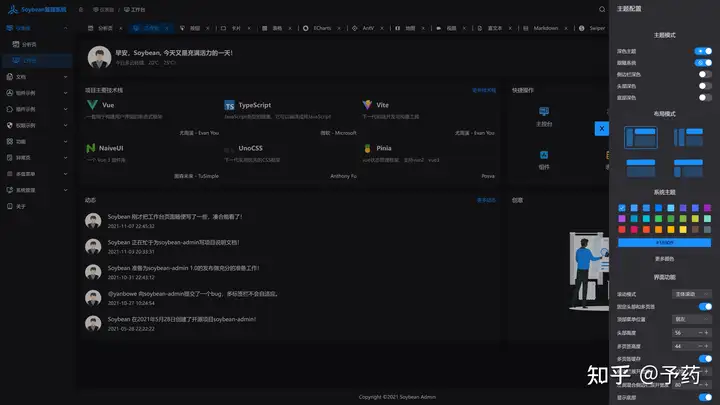This screenshot has width=720, height=405.
Task: Click the 异常页 icon in the sidebar
Action: click(x=10, y=158)
